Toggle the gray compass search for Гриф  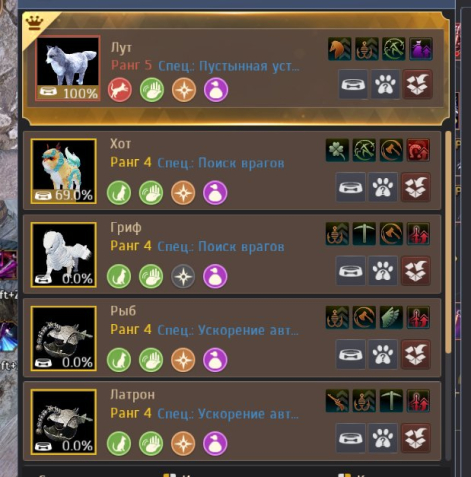tap(183, 276)
